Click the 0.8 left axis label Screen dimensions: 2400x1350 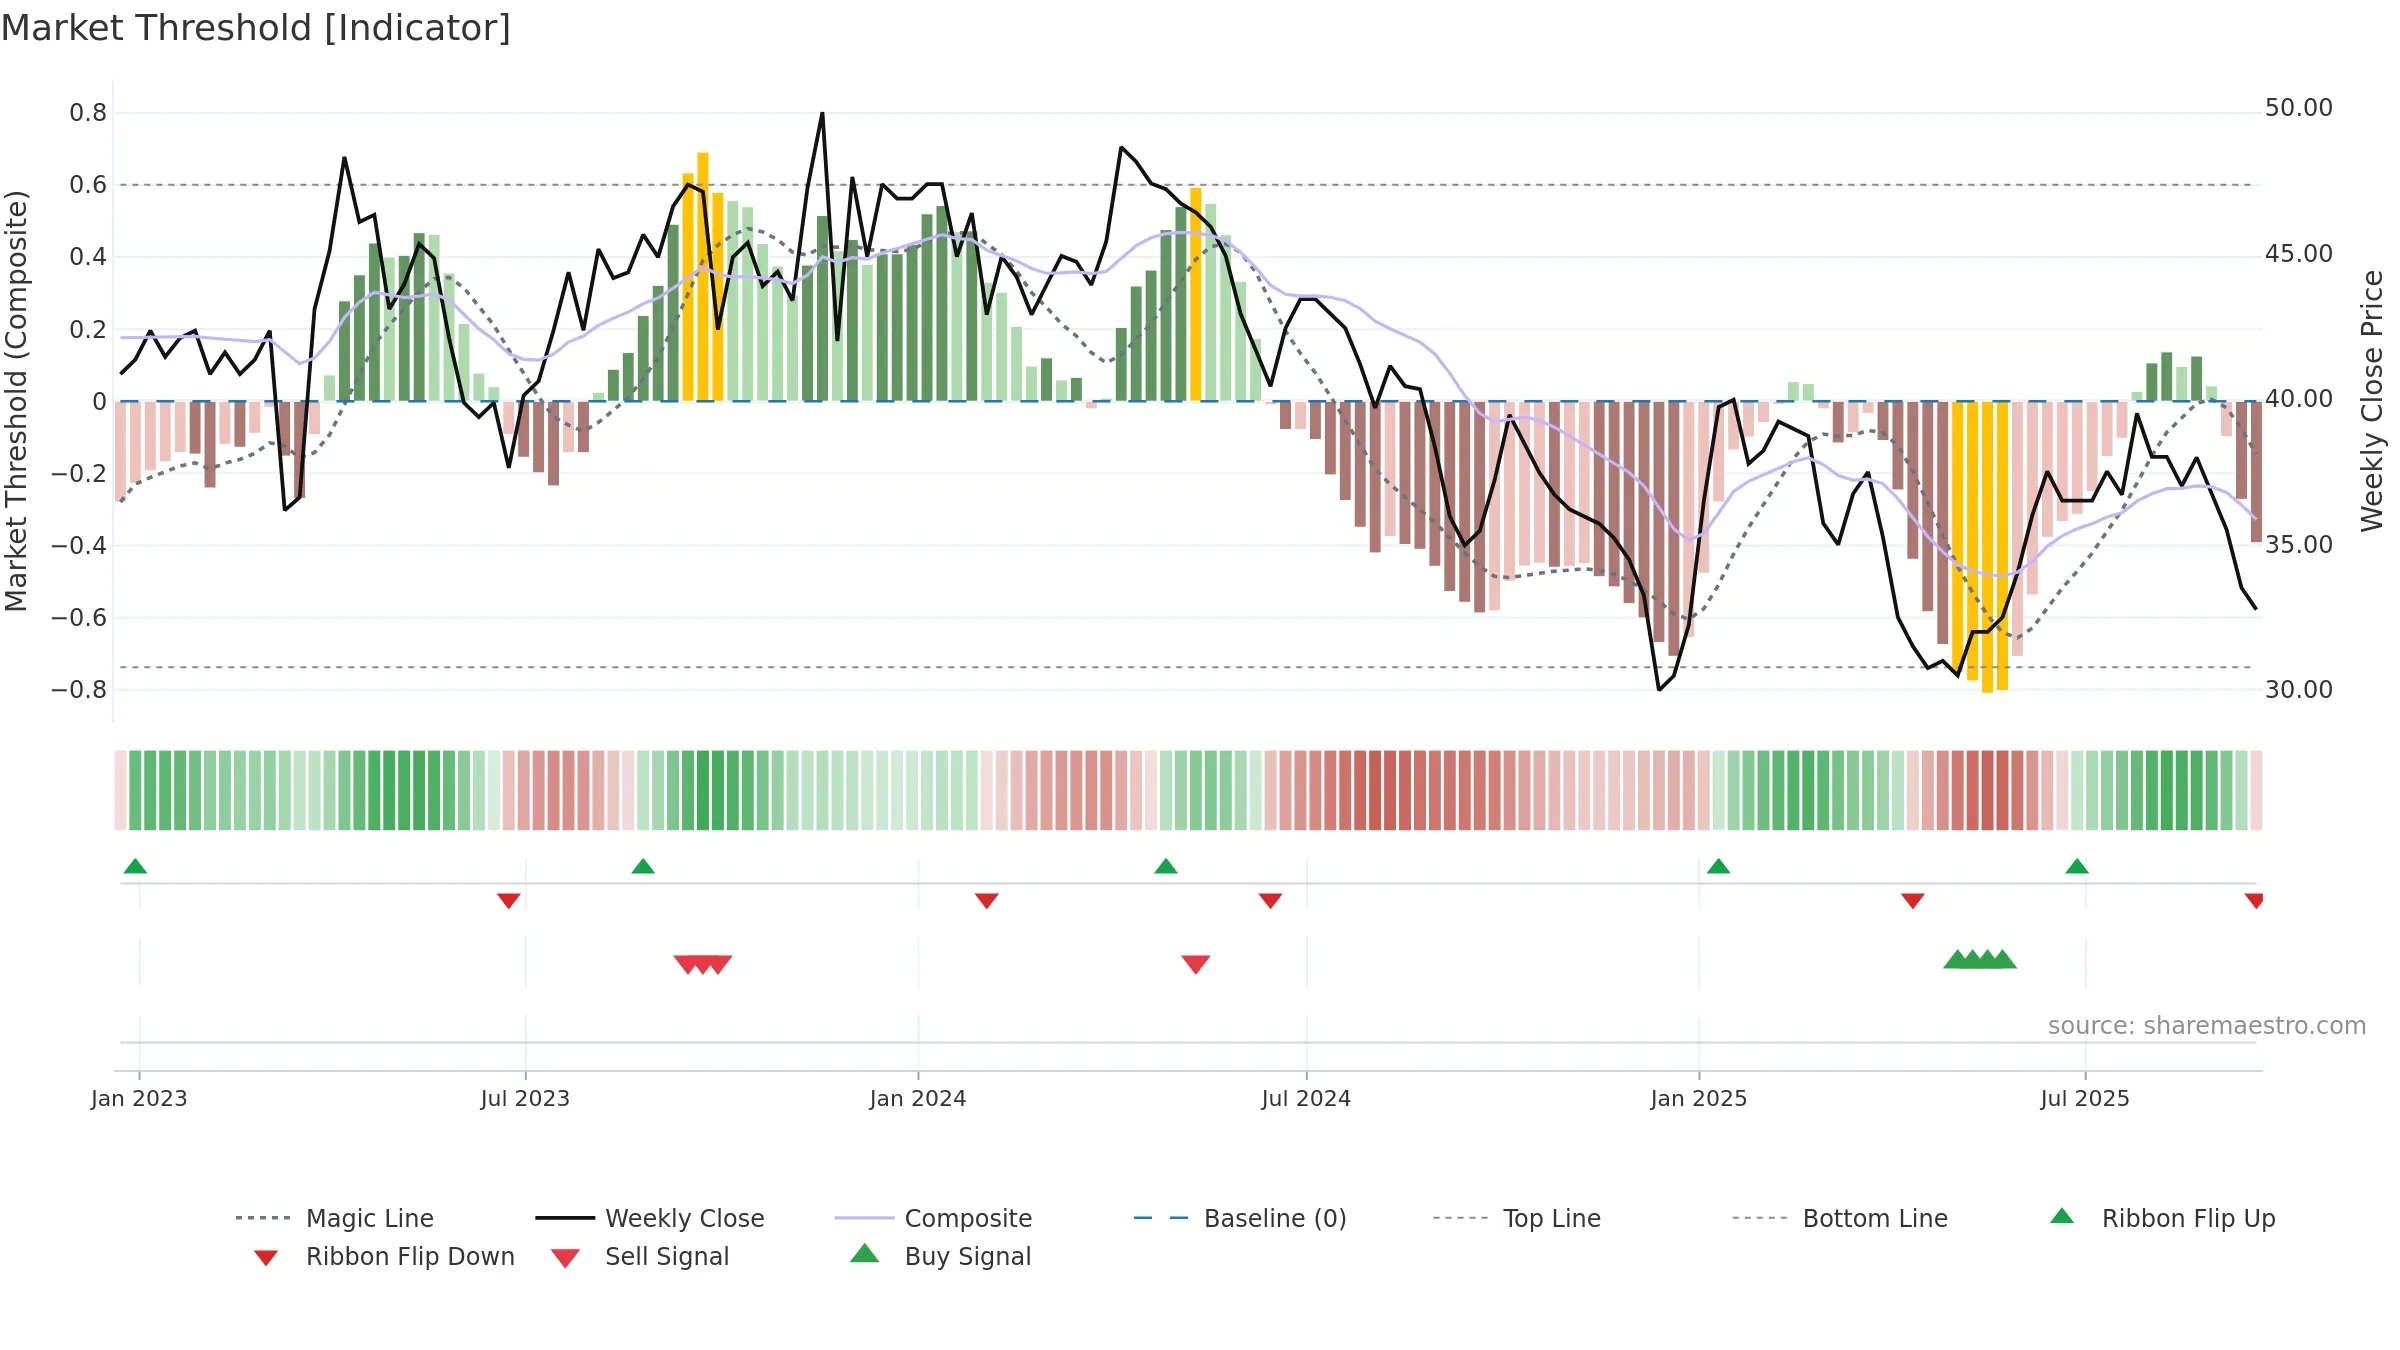(88, 113)
